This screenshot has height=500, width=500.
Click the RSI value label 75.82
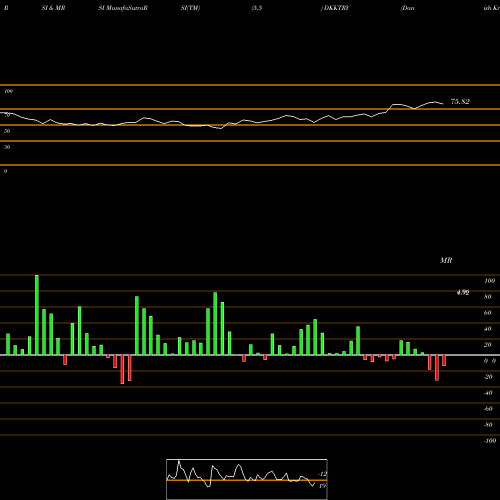point(460,102)
